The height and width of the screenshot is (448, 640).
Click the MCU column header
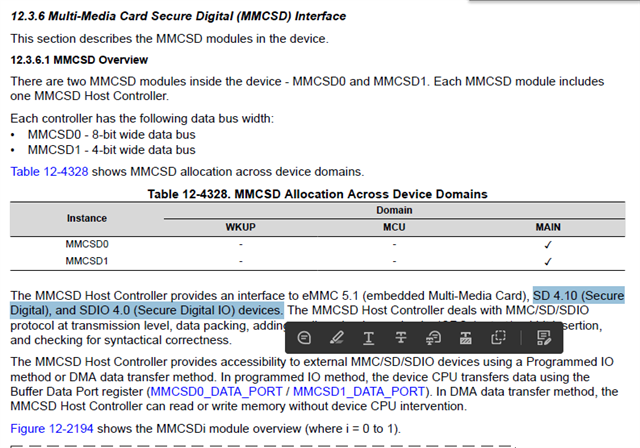tap(394, 227)
